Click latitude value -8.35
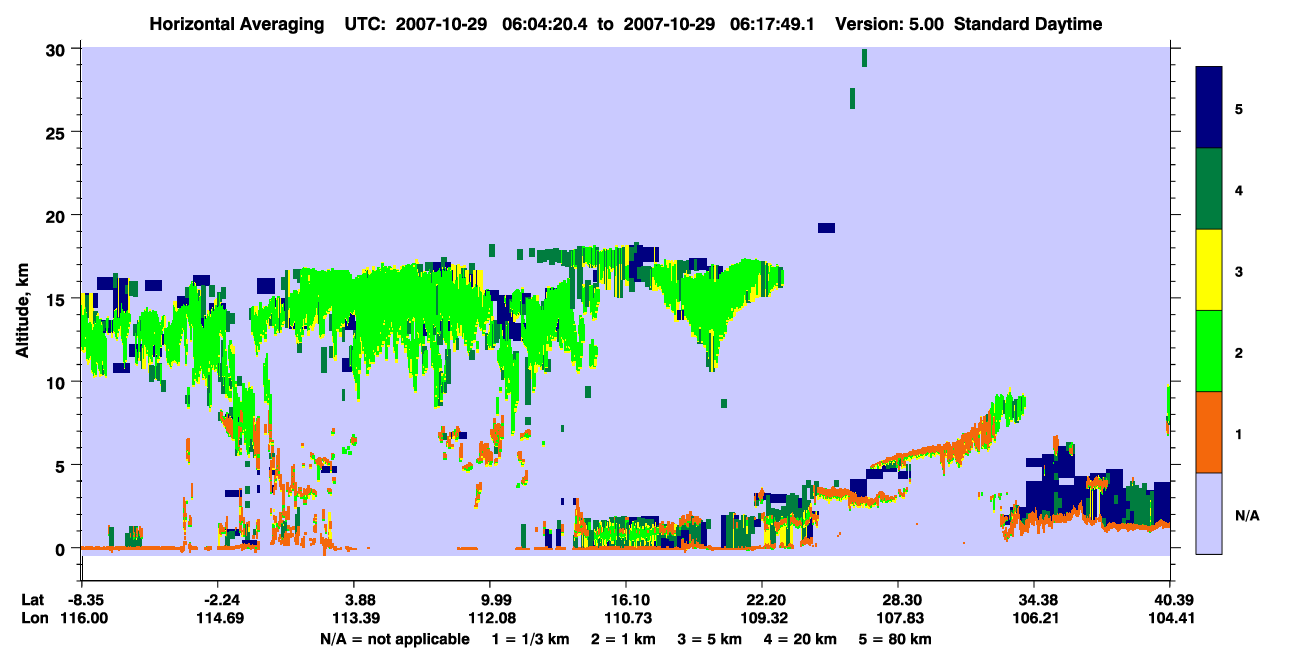 click(x=83, y=600)
